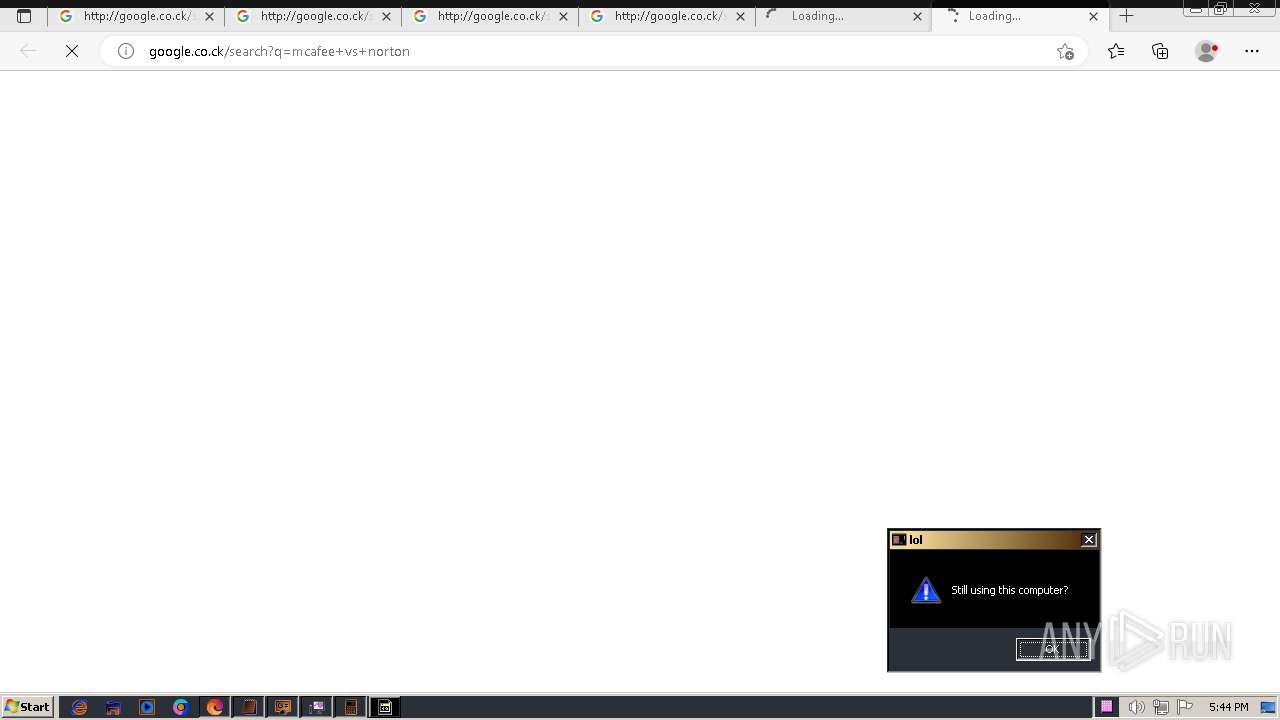Close the active Loading tab
The width and height of the screenshot is (1280, 720).
coord(1093,16)
